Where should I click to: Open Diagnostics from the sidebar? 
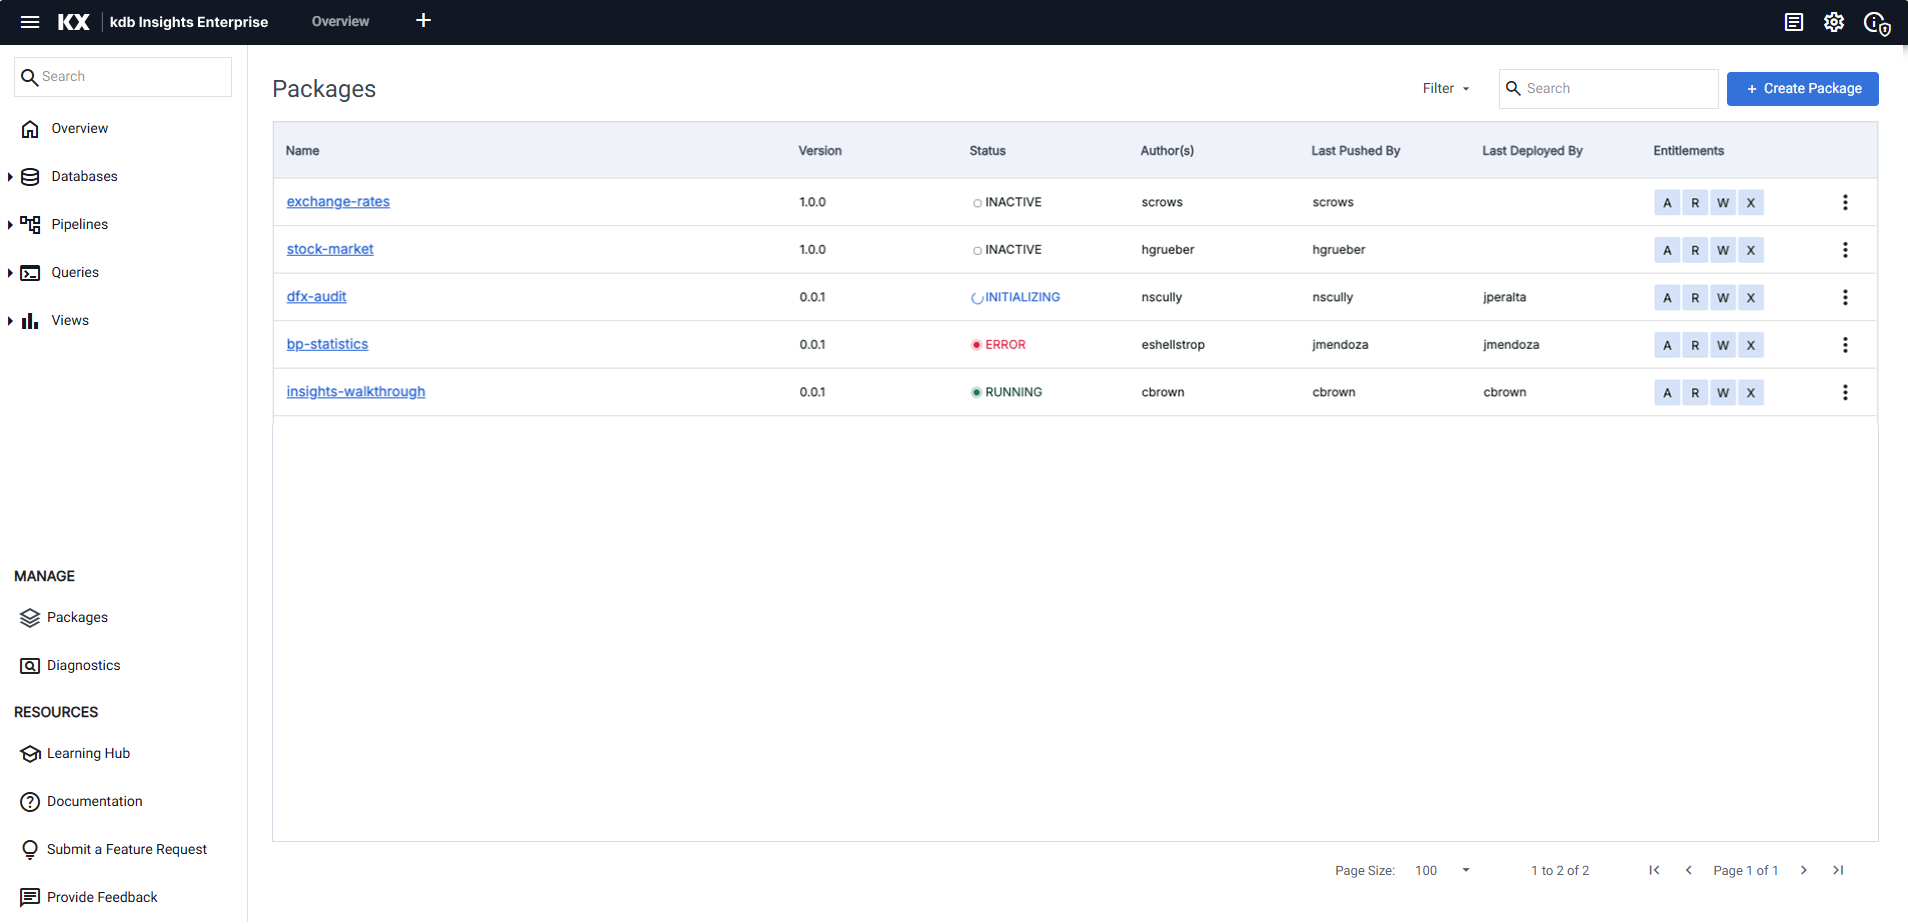(x=83, y=666)
